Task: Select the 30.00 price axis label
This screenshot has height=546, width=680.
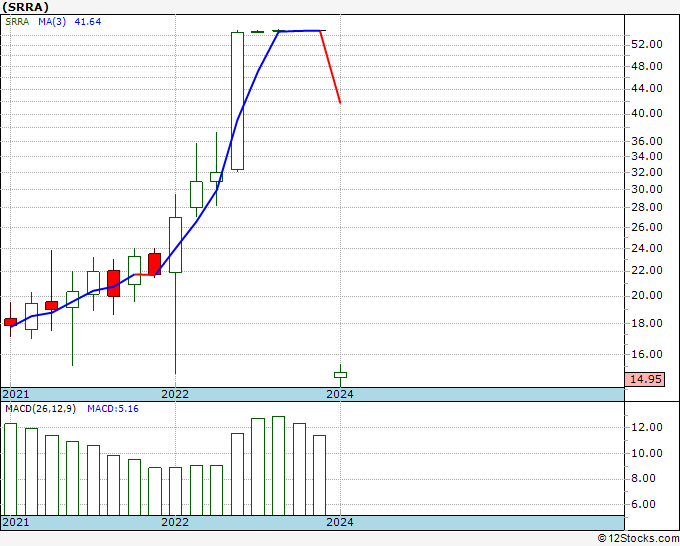Action: point(647,190)
